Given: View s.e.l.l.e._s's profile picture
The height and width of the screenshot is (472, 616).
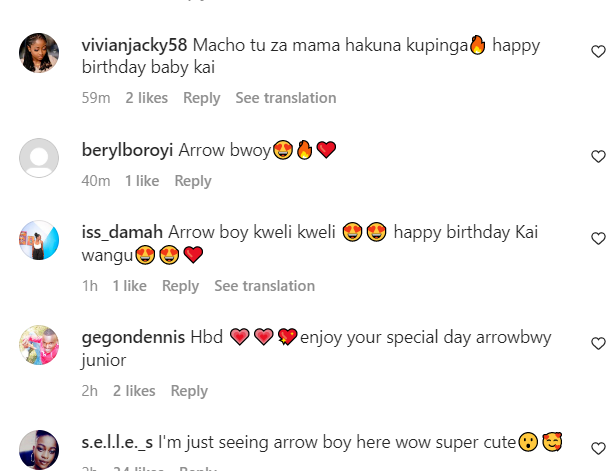Looking at the screenshot, I should click(41, 449).
